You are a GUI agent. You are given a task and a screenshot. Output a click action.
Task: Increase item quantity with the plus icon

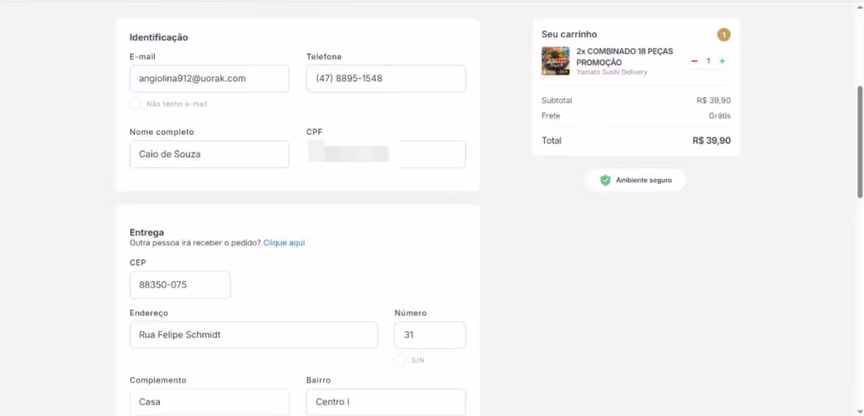[722, 61]
